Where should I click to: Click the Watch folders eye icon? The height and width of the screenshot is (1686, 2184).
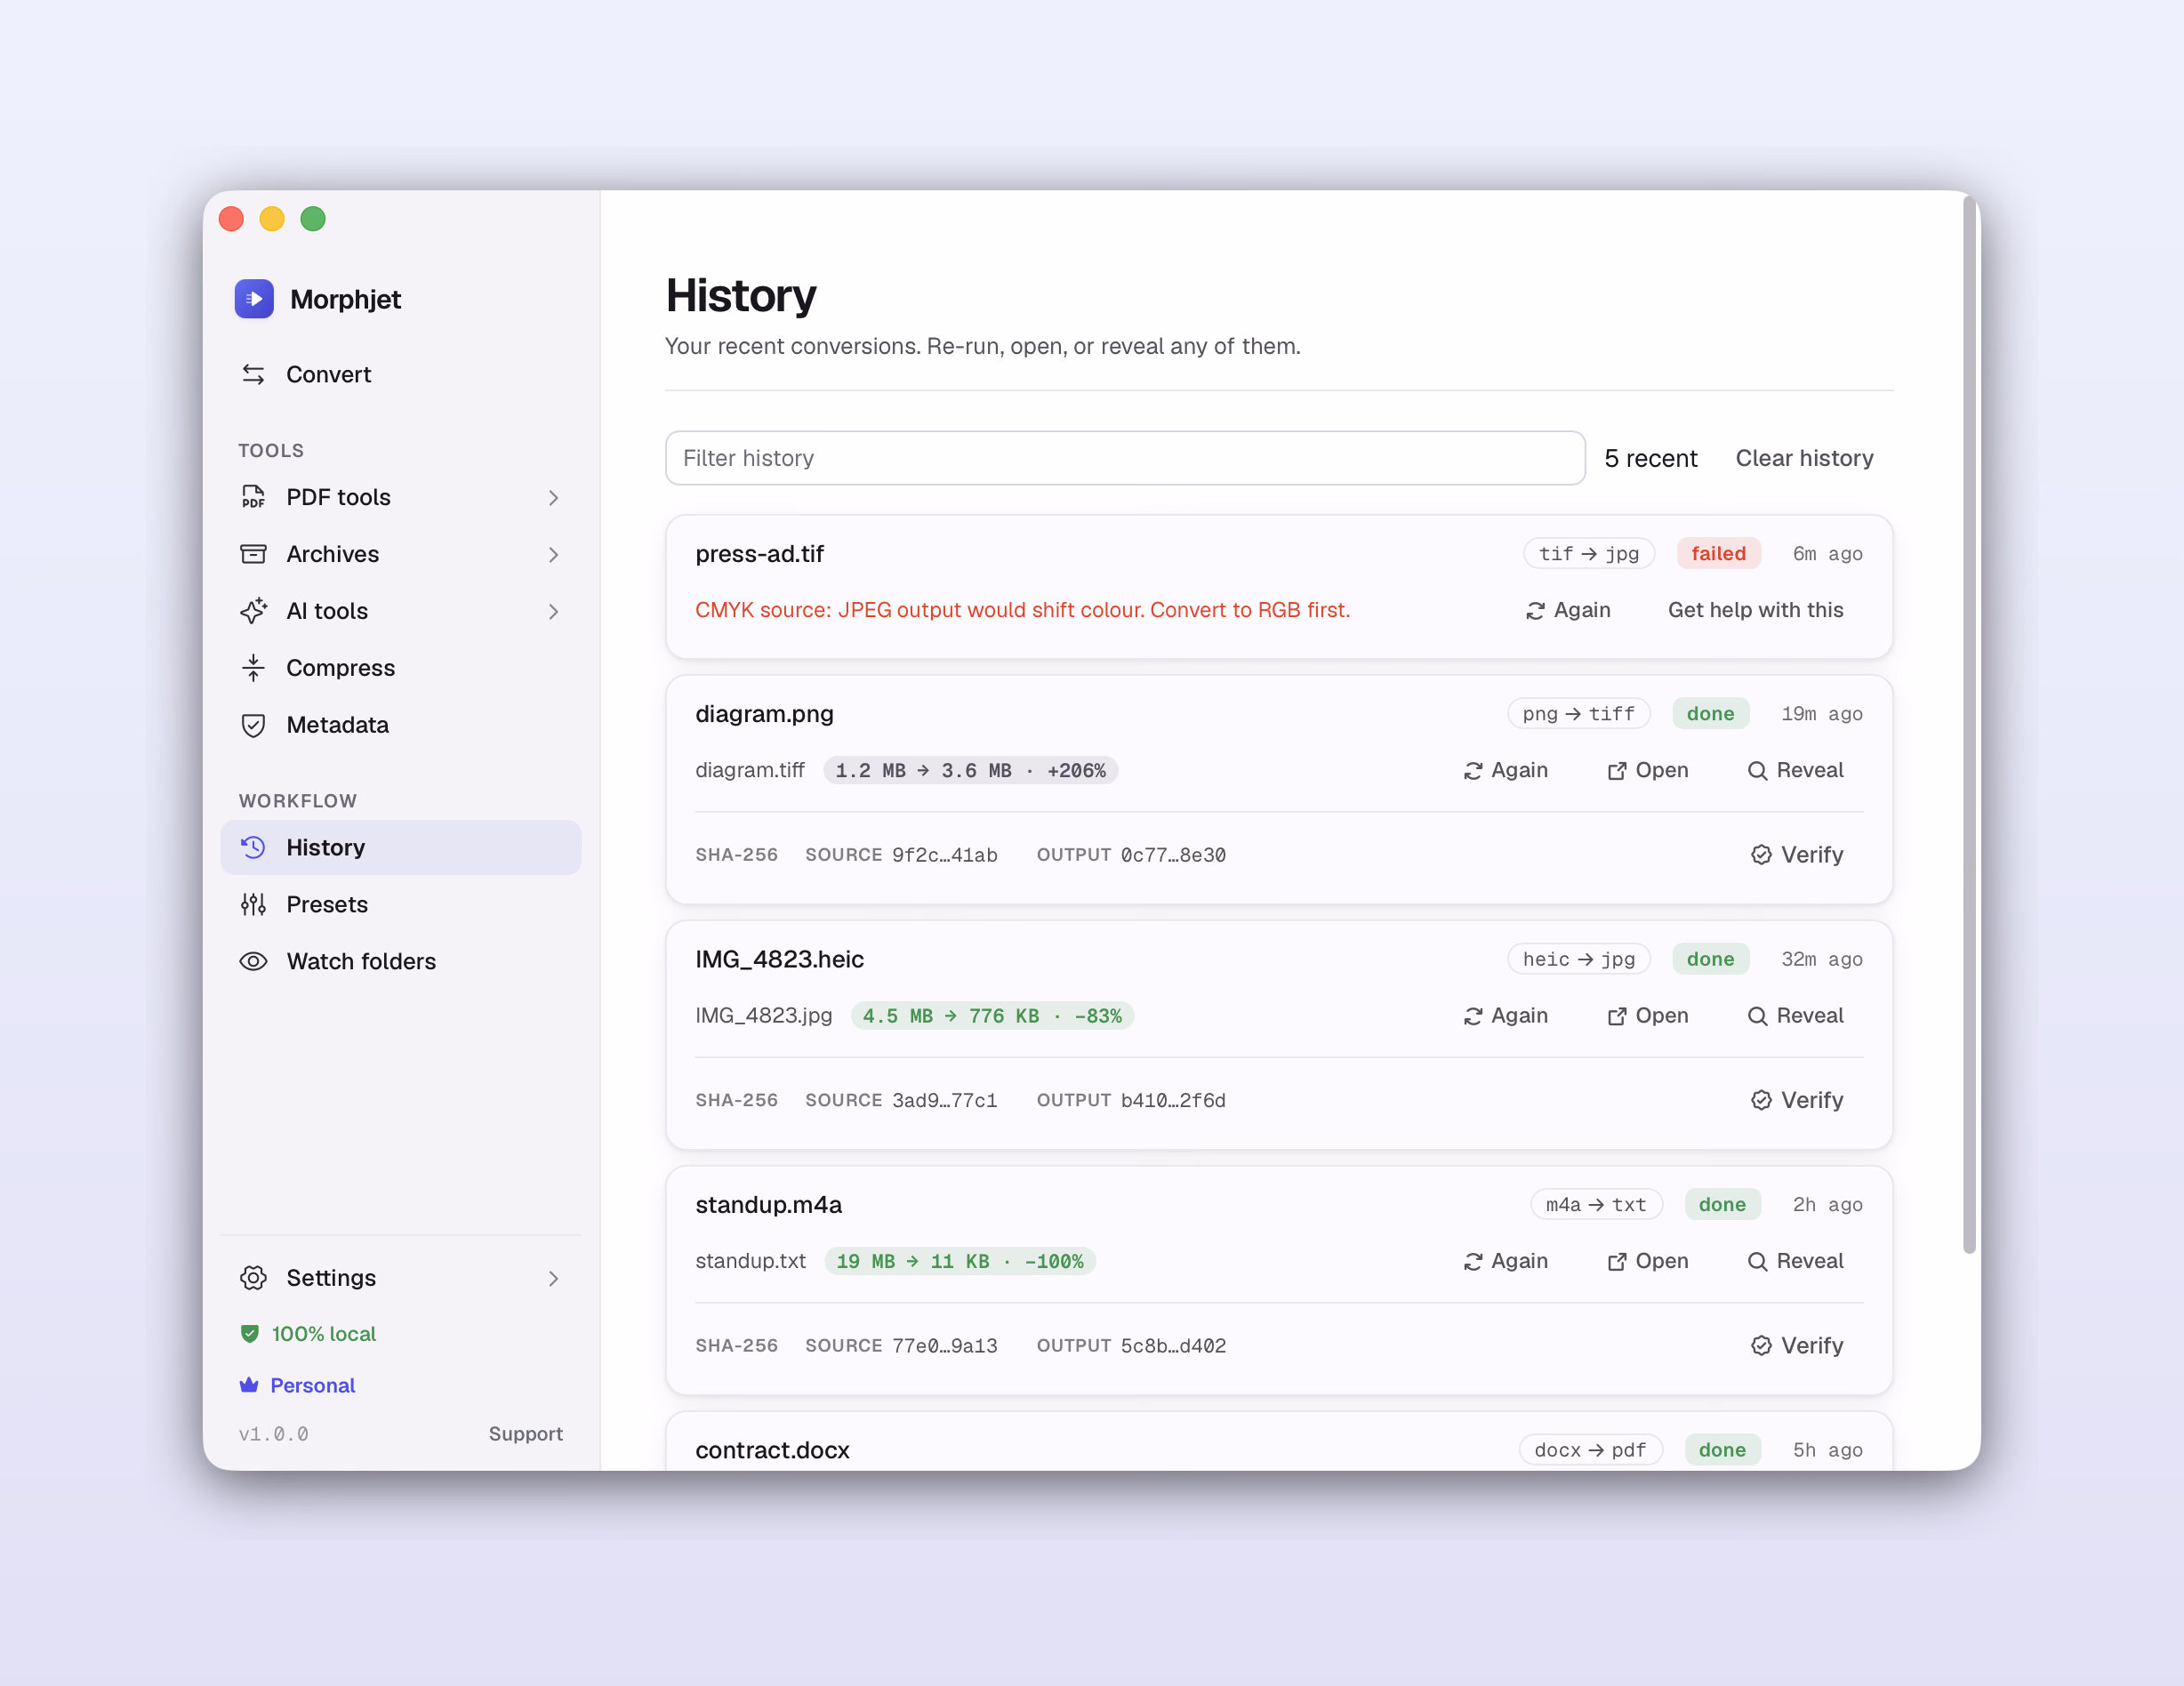click(254, 962)
